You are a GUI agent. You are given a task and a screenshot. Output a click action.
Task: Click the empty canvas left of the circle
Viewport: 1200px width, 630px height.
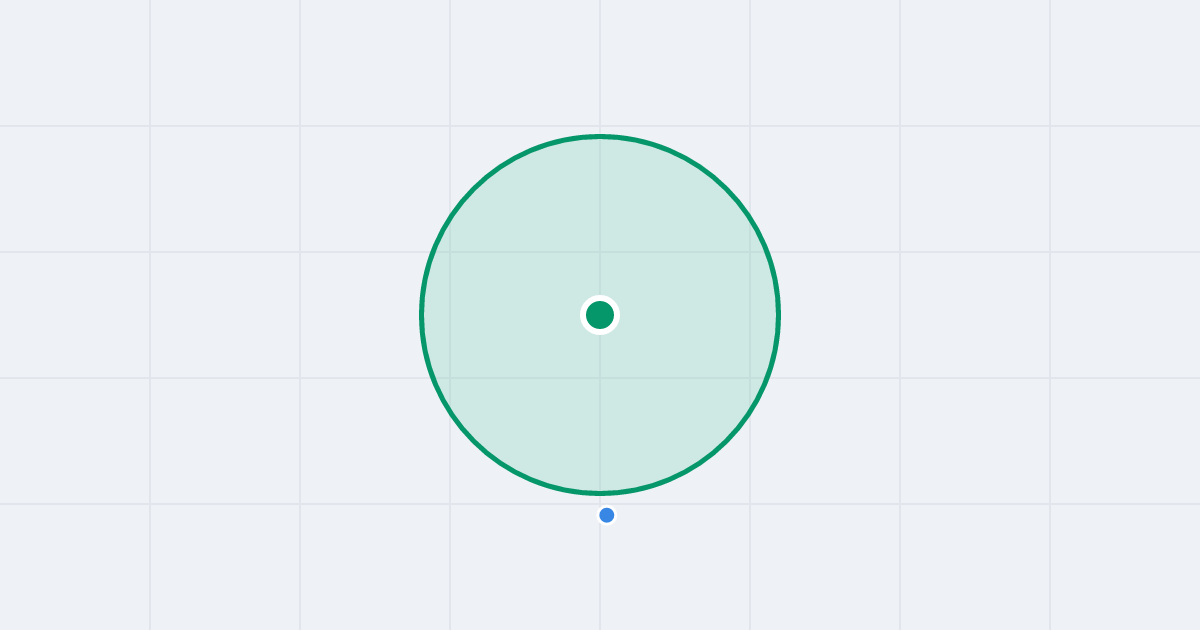[x=225, y=315]
